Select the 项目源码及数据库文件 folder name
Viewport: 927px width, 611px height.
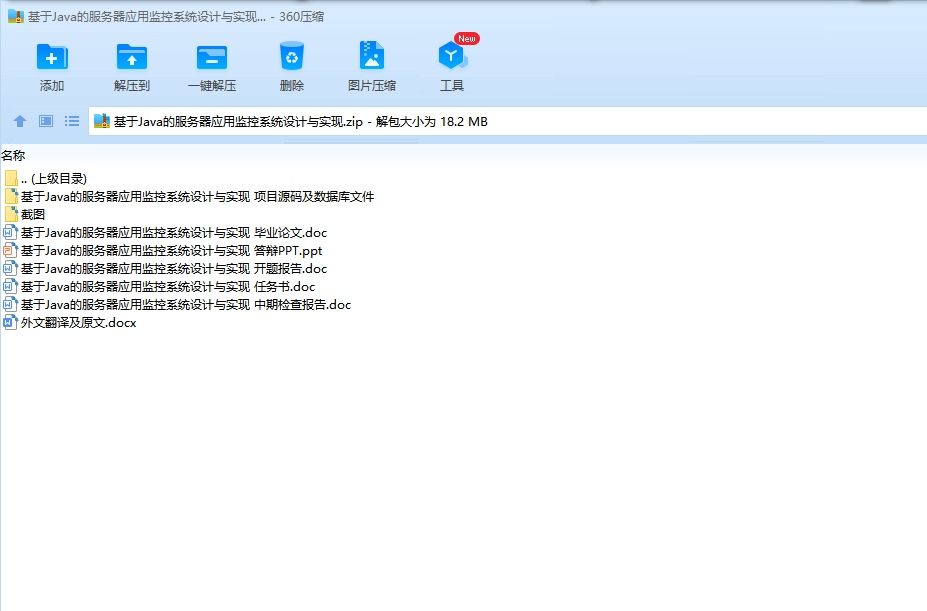click(x=197, y=196)
